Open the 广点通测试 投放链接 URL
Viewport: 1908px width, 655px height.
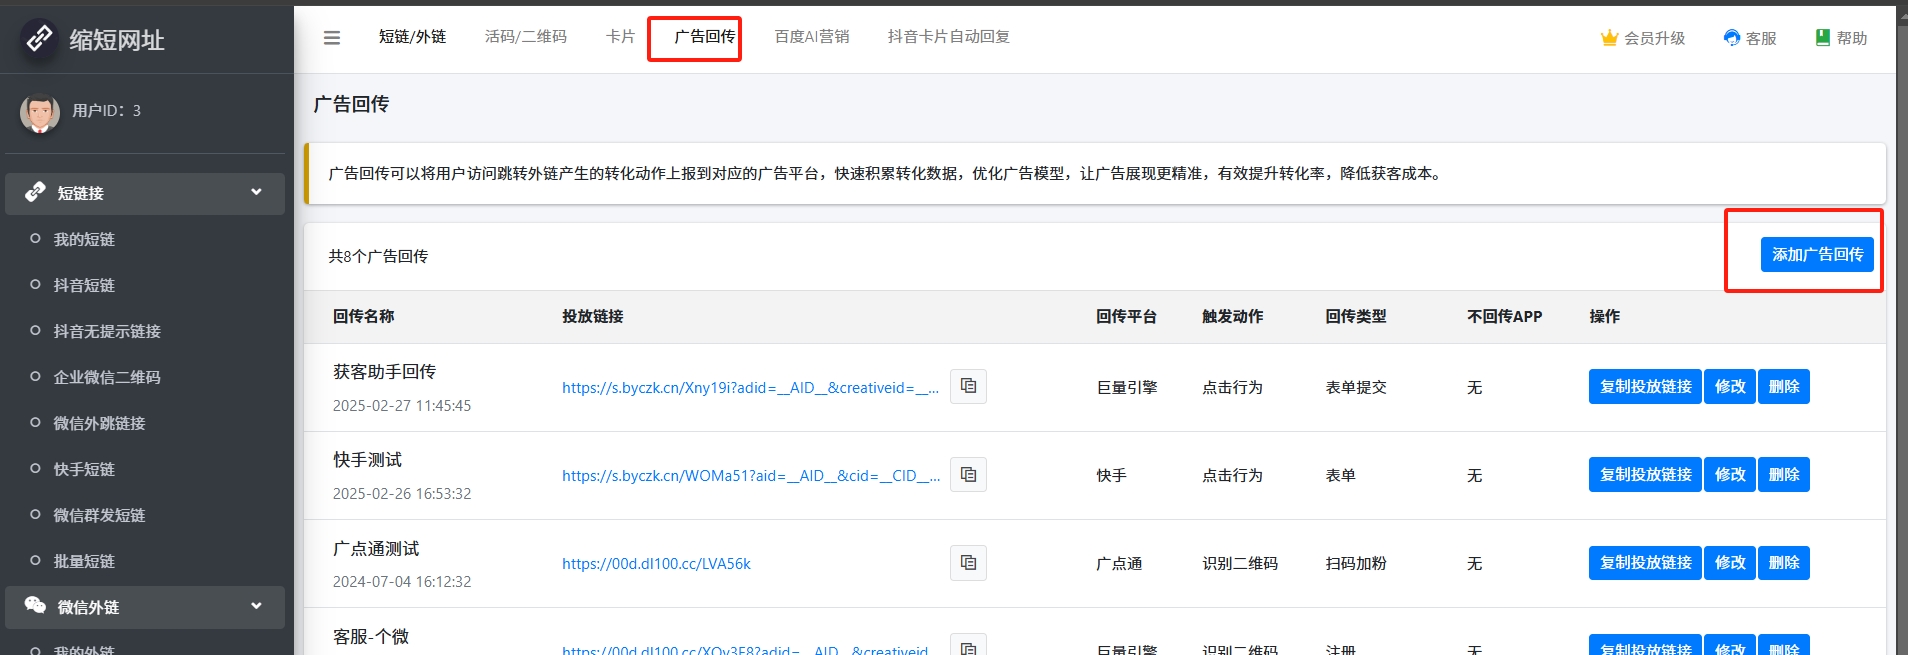[656, 564]
